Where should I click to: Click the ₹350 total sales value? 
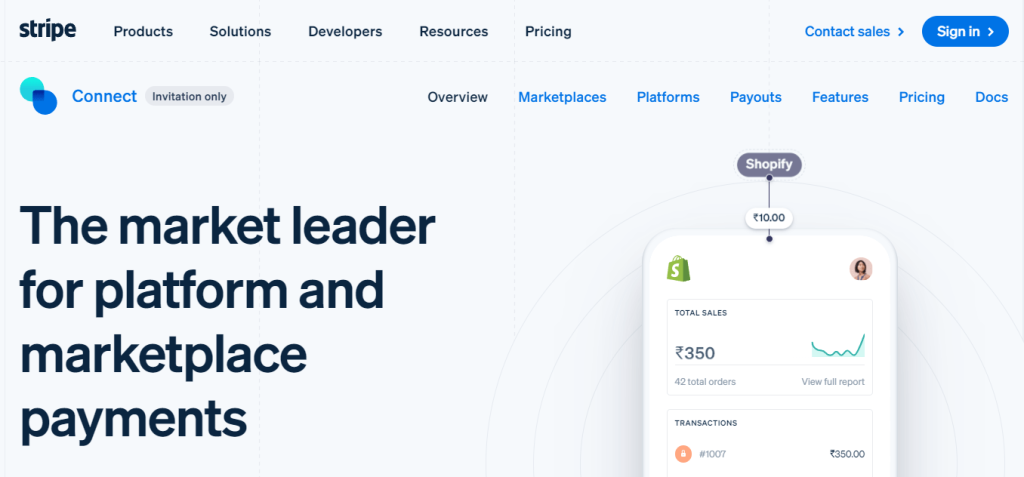[695, 353]
